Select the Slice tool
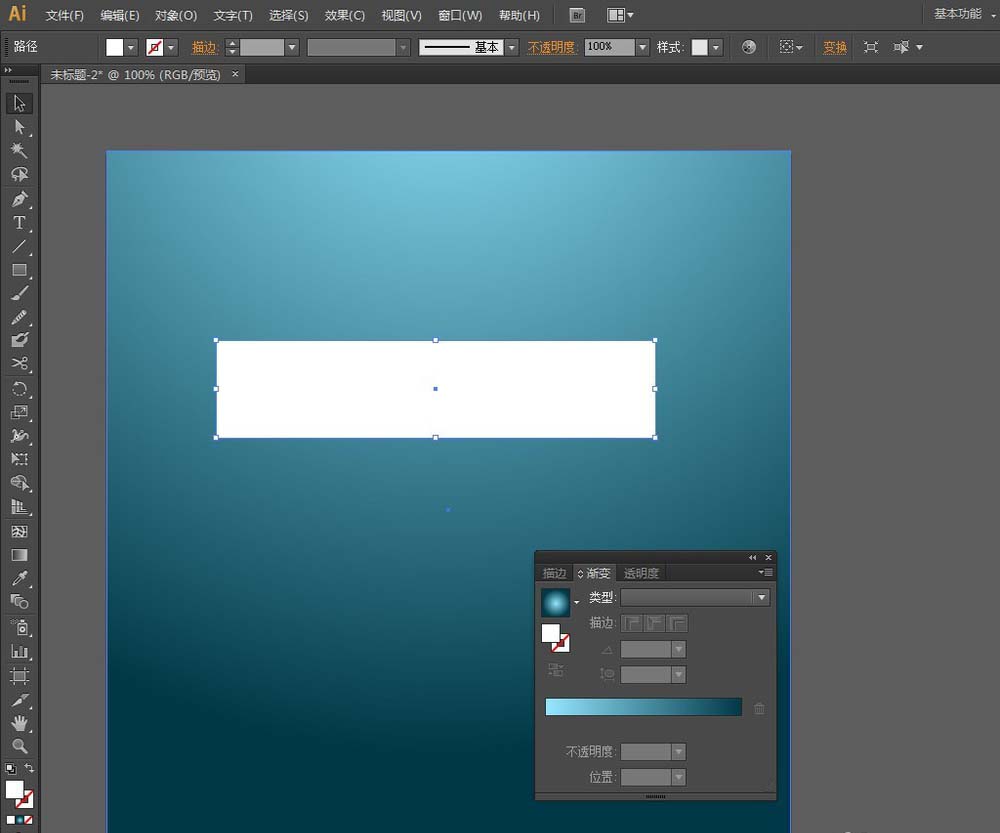 tap(19, 700)
